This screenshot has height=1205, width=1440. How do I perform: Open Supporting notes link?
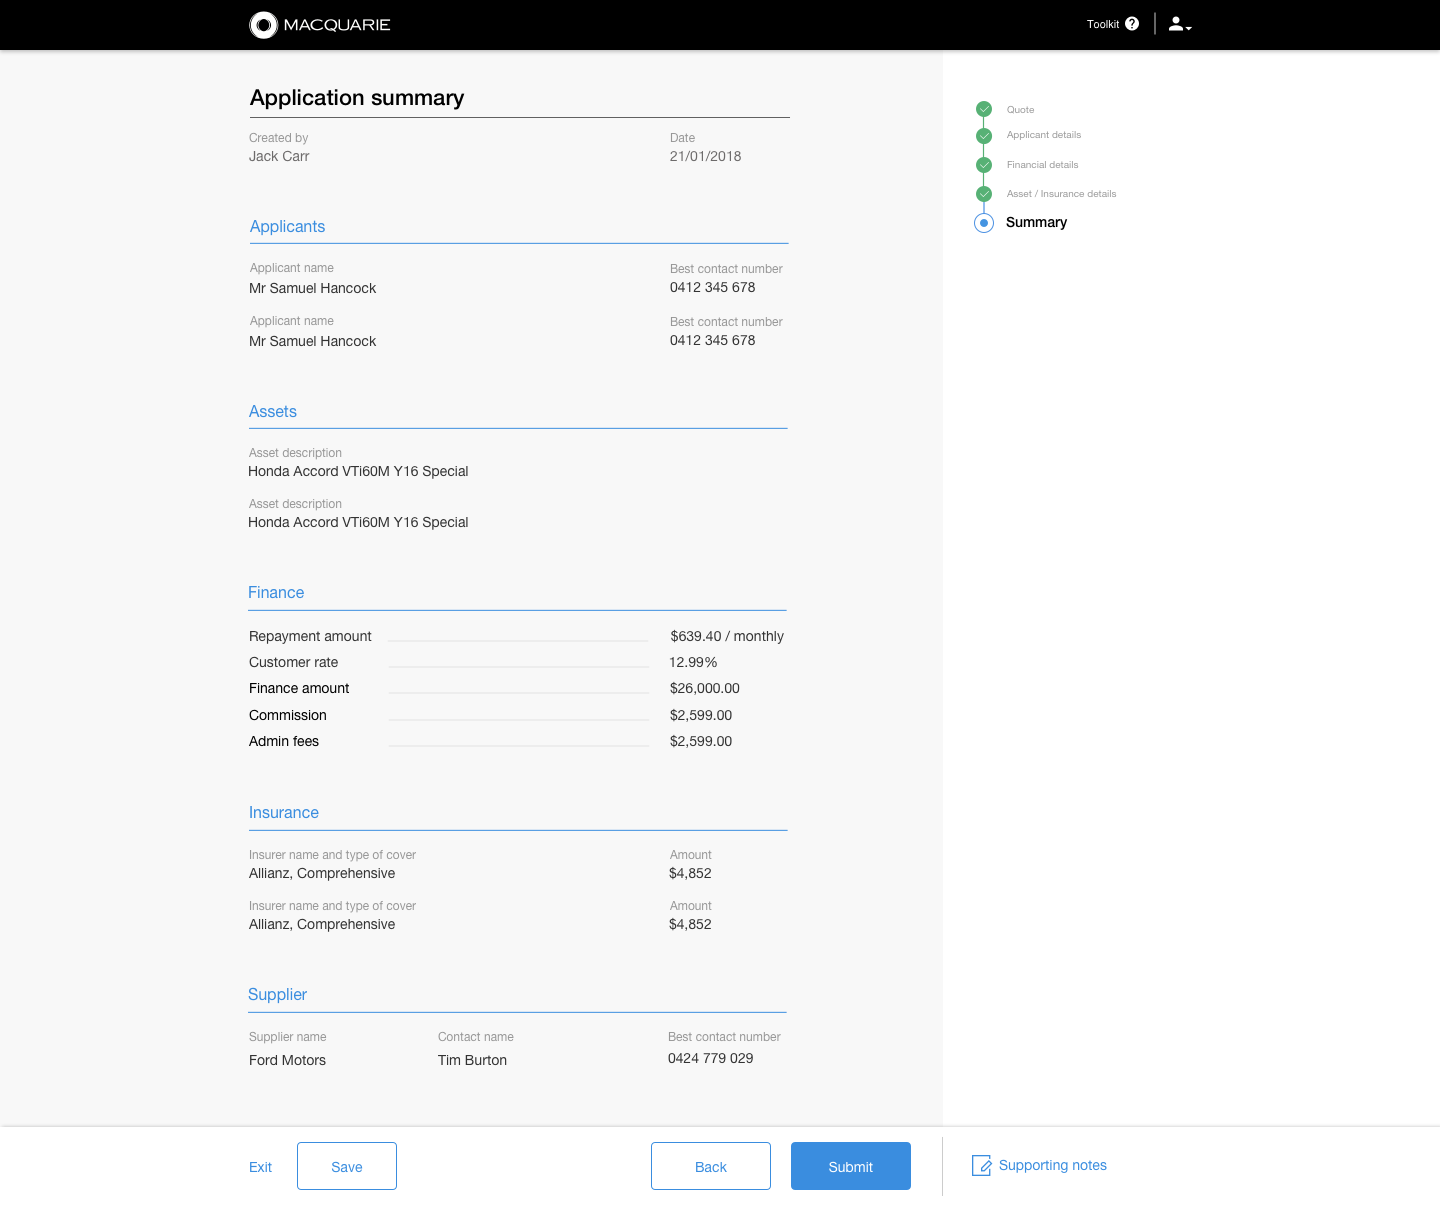pos(1053,1165)
